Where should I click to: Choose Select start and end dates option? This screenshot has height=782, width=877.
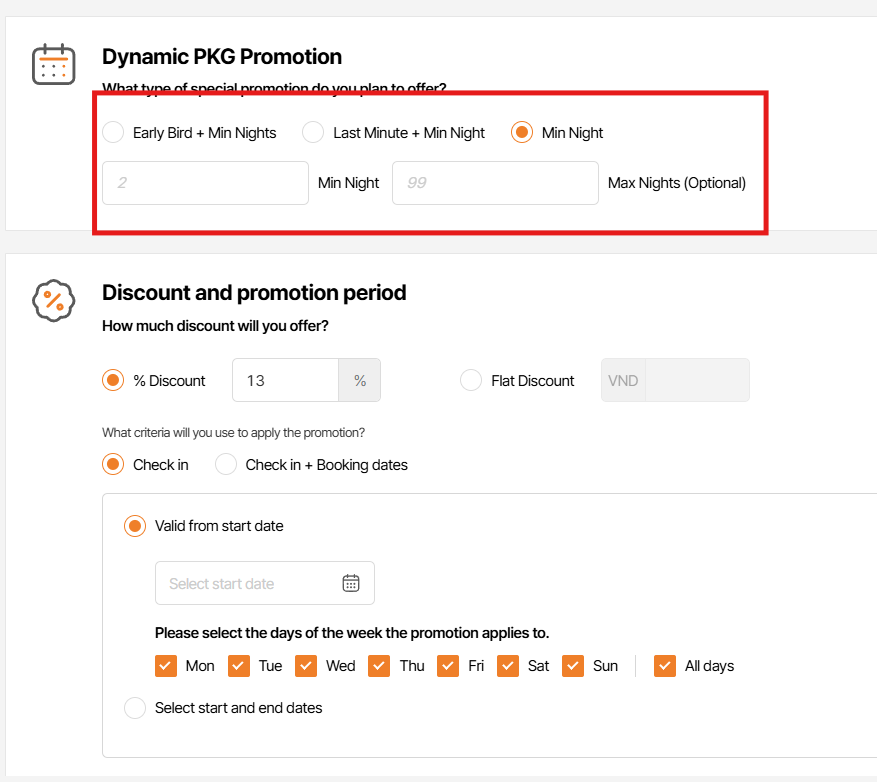[x=135, y=708]
